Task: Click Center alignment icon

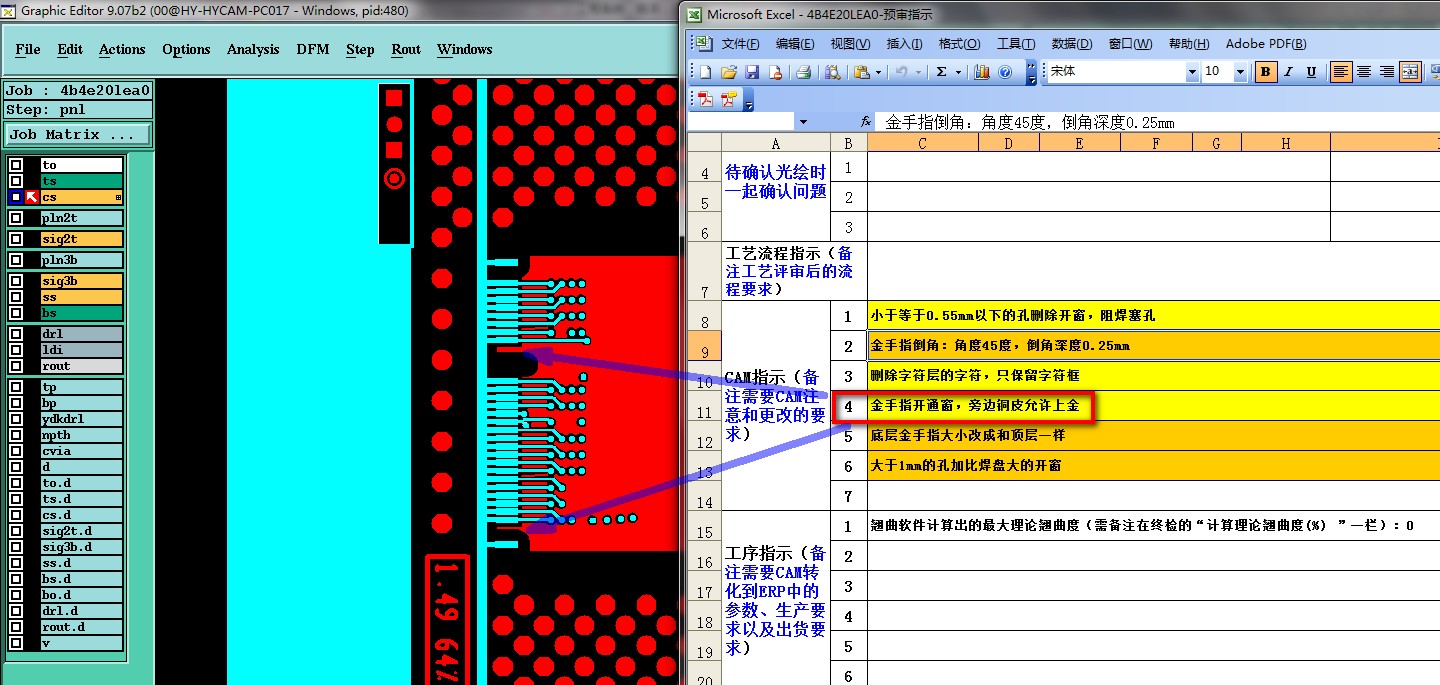Action: pos(1364,72)
